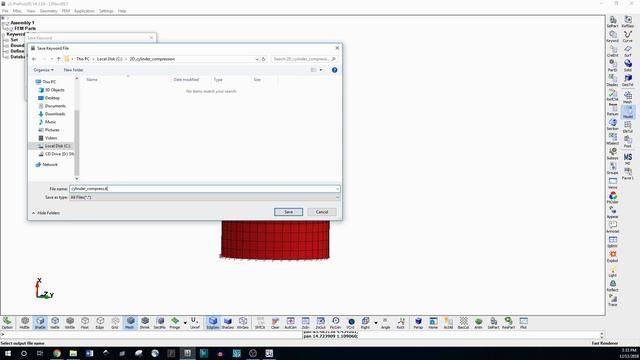The height and width of the screenshot is (360, 640).
Task: Open the Keyword manager icon
Action: pos(613,36)
